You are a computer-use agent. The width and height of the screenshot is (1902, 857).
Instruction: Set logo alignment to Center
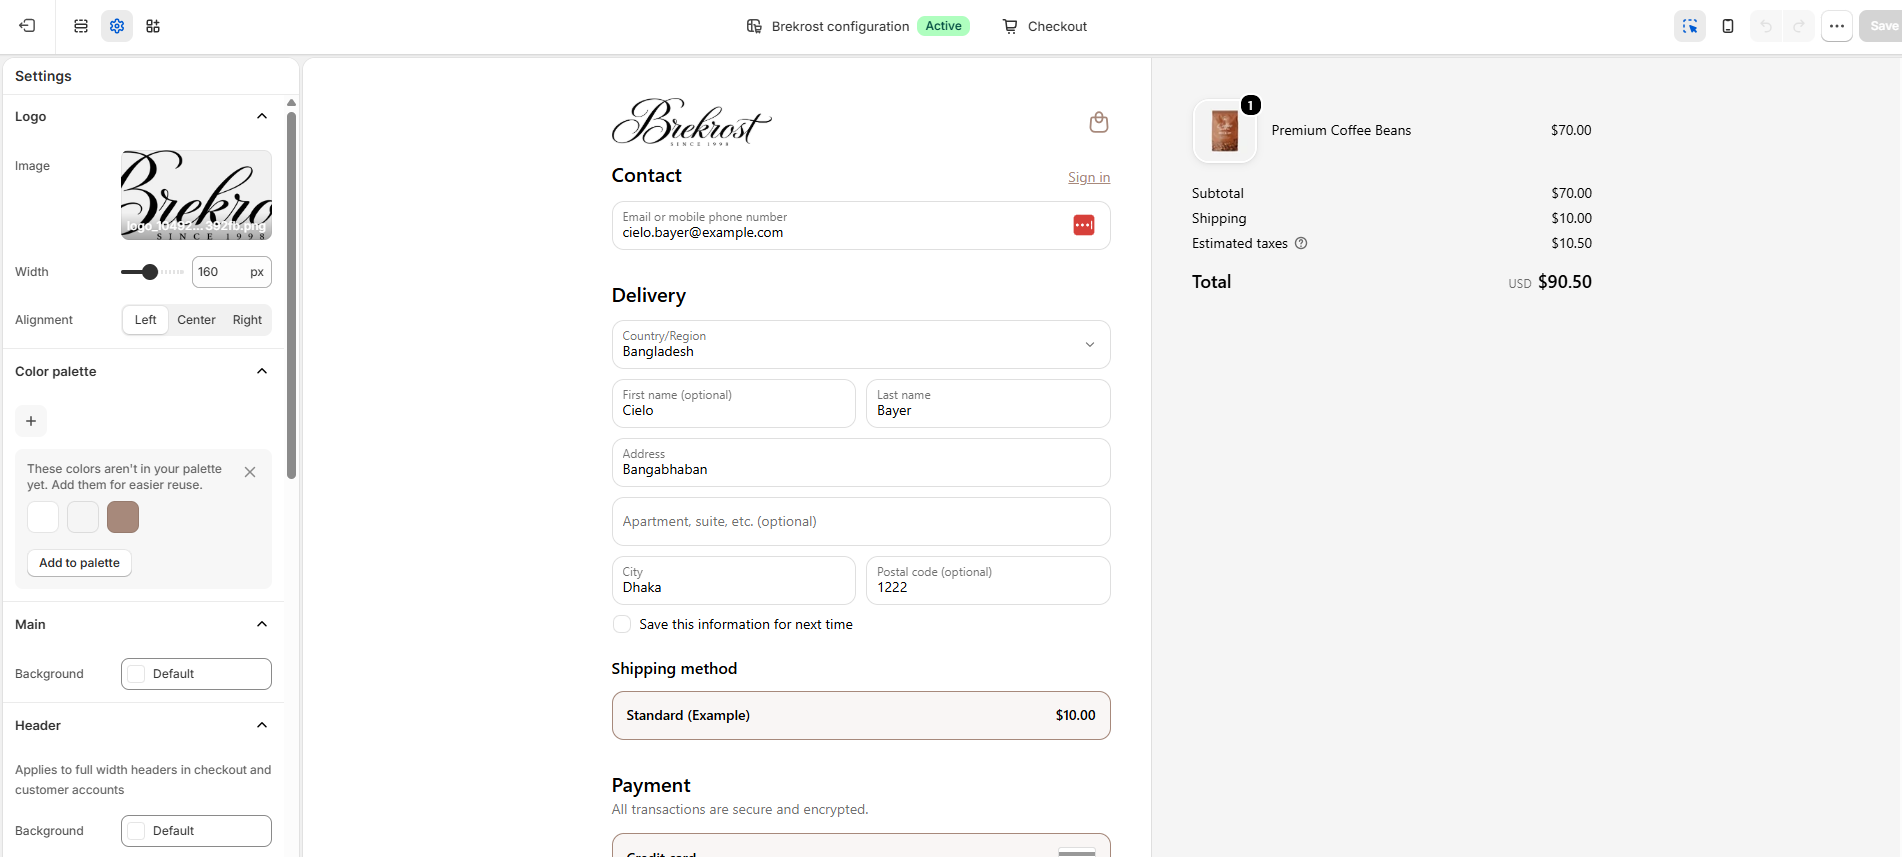tap(196, 320)
